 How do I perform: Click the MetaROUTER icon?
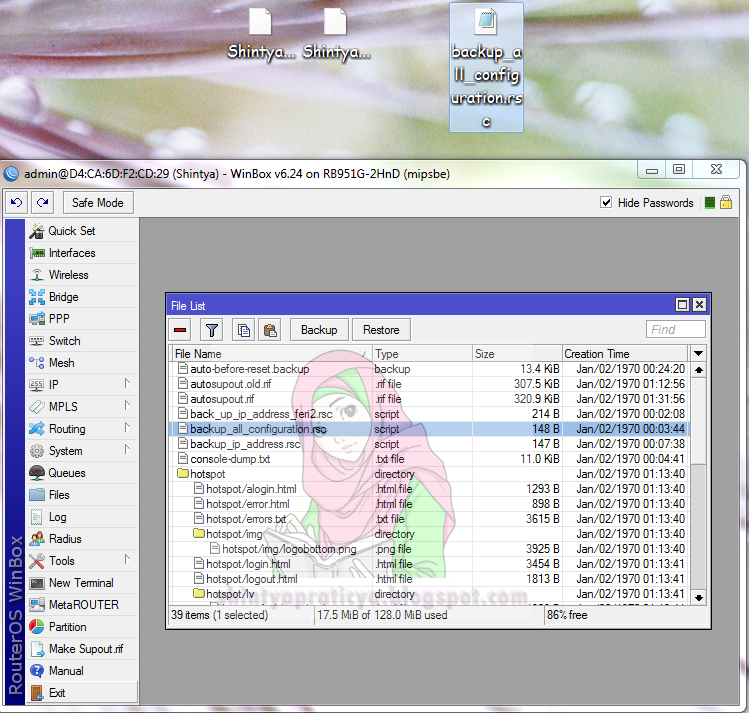tap(37, 605)
